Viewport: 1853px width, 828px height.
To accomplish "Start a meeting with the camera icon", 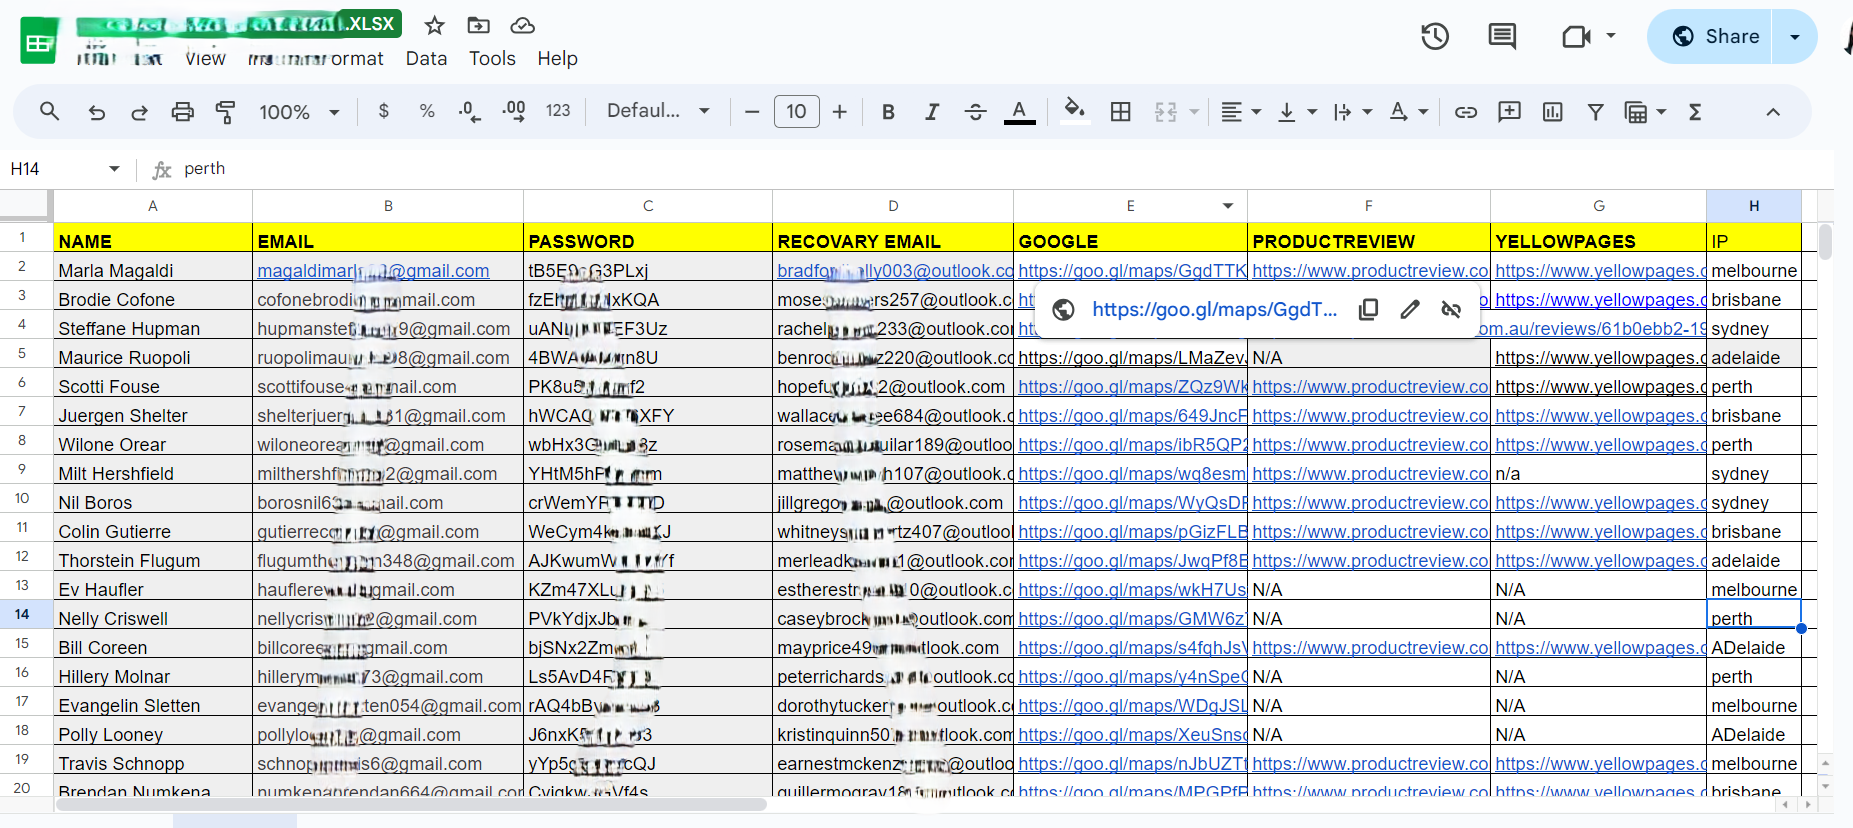I will click(1577, 37).
